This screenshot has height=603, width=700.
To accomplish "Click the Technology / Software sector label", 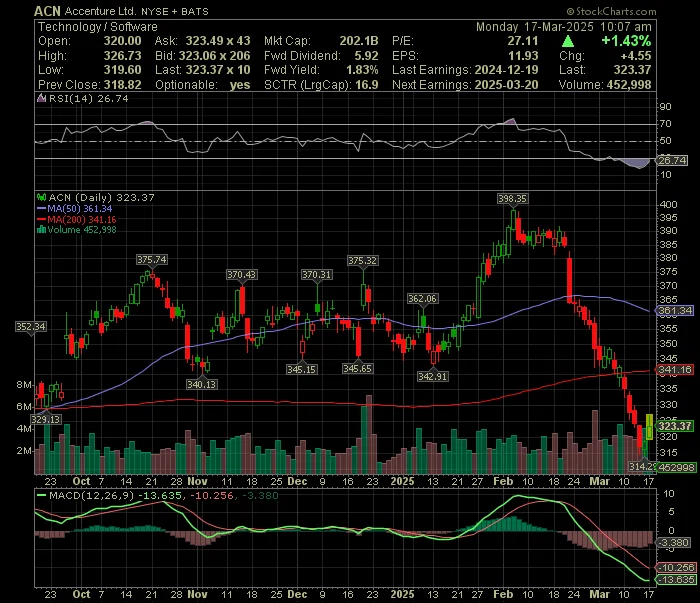I will [x=97, y=27].
